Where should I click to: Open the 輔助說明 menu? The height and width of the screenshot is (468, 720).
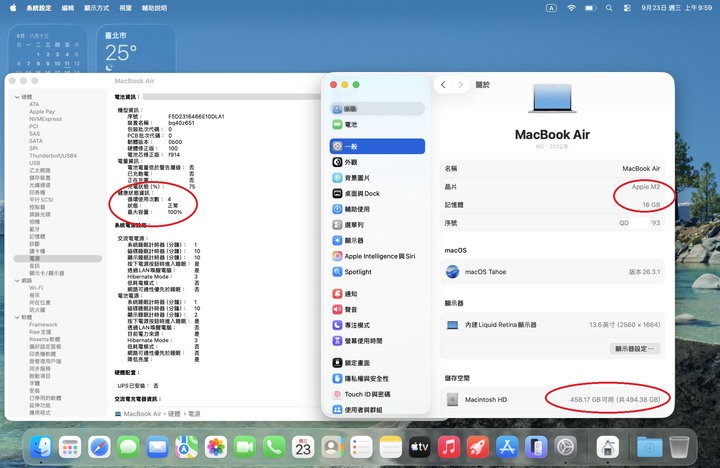point(154,8)
